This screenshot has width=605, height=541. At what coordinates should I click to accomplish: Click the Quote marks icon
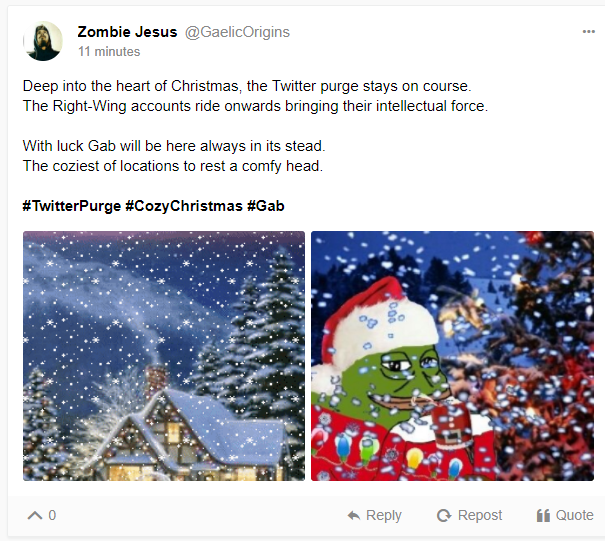[543, 516]
